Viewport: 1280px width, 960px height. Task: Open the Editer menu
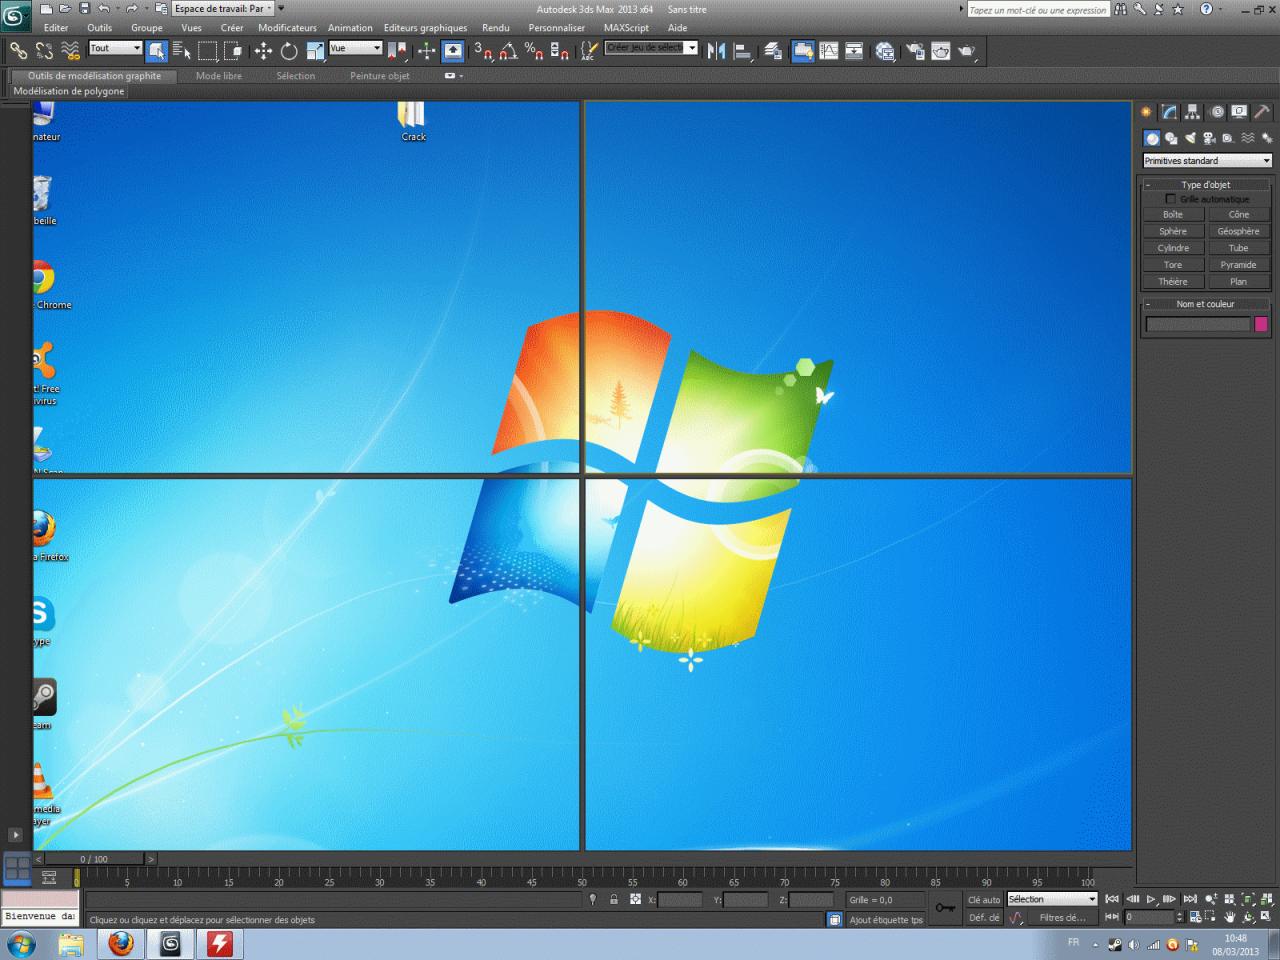point(56,28)
